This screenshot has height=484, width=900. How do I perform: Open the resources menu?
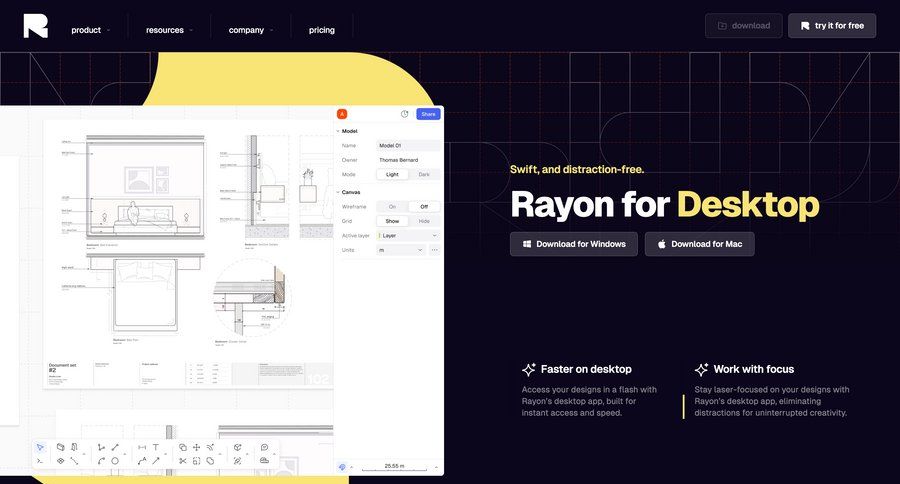[x=169, y=30]
